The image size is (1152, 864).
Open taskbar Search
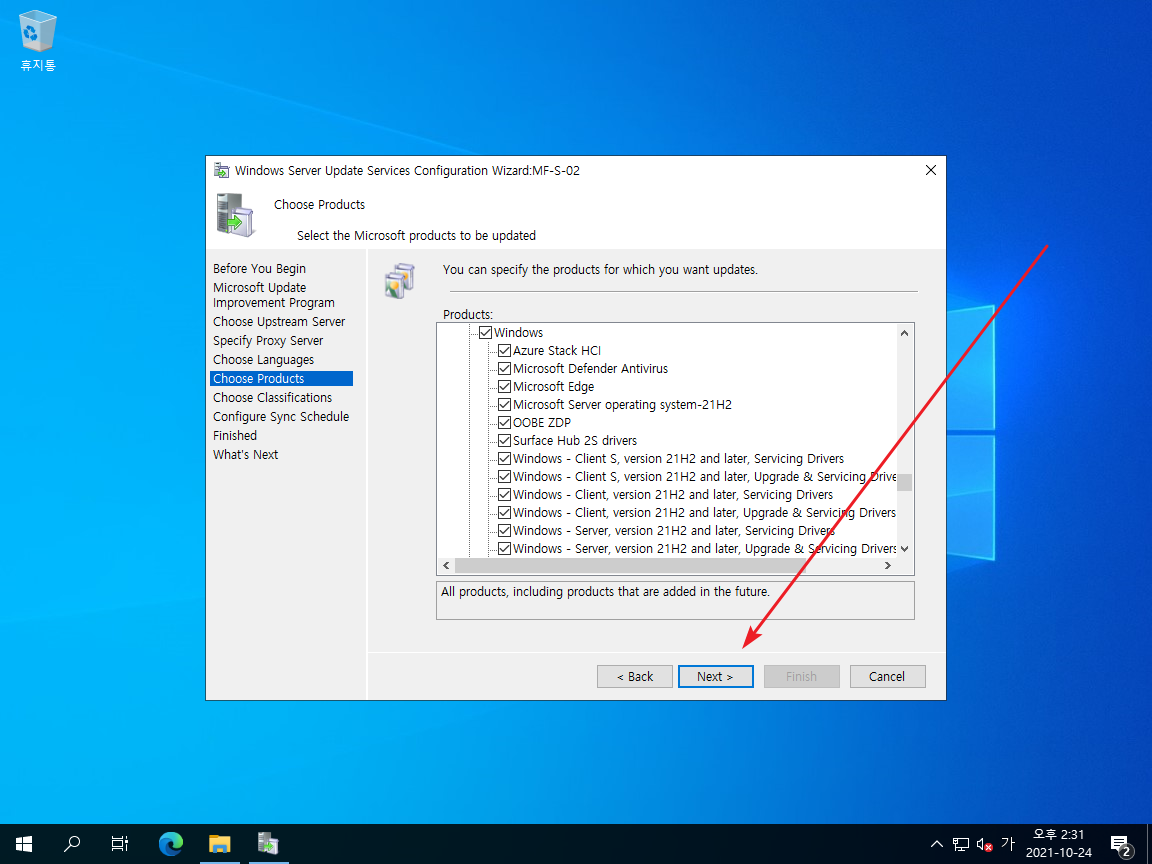72,843
